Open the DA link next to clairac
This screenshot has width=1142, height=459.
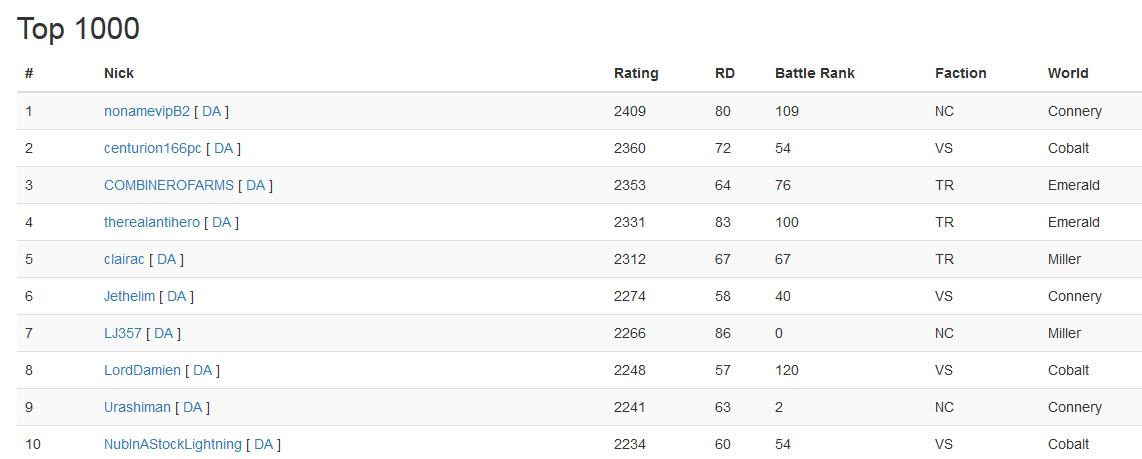pos(166,259)
